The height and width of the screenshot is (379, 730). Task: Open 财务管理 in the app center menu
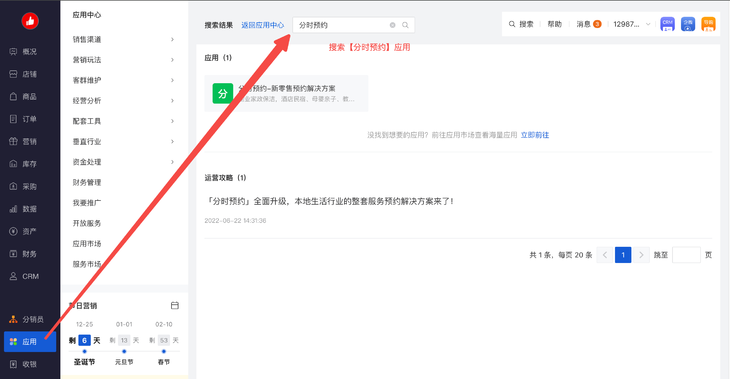(87, 183)
